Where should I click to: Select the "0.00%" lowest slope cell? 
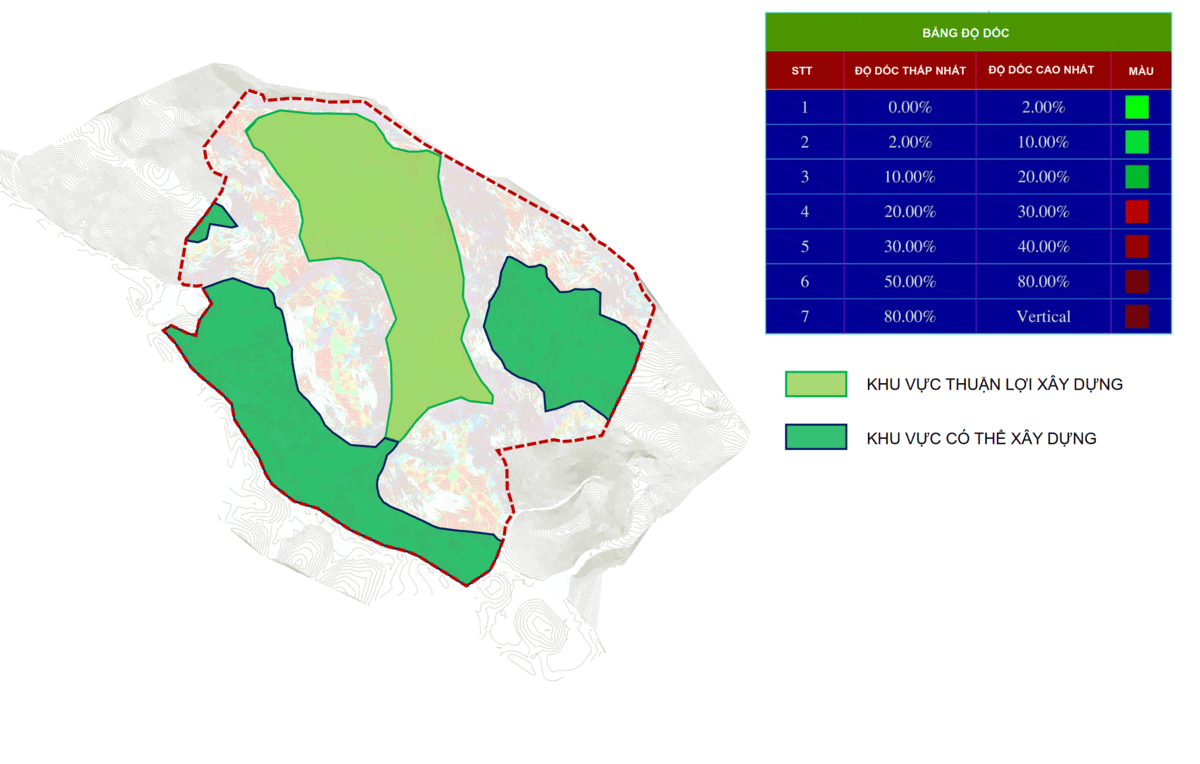(x=909, y=107)
